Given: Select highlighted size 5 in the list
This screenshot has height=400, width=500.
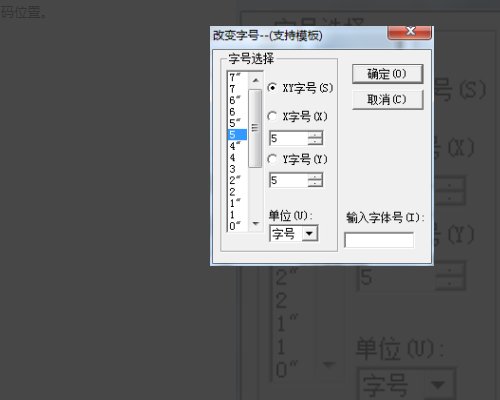Looking at the screenshot, I should pos(237,135).
